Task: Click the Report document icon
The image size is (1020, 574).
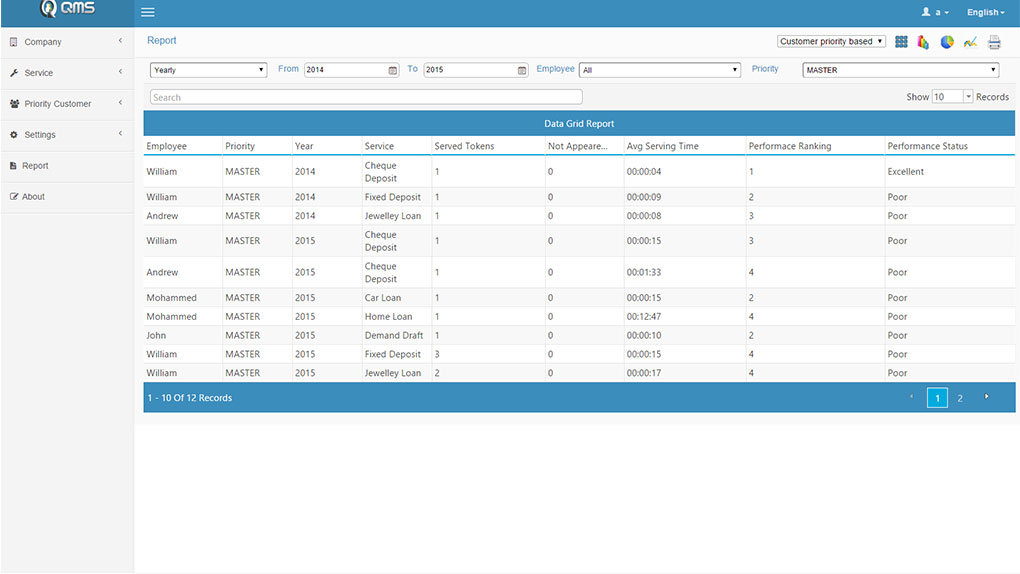Action: (13, 166)
